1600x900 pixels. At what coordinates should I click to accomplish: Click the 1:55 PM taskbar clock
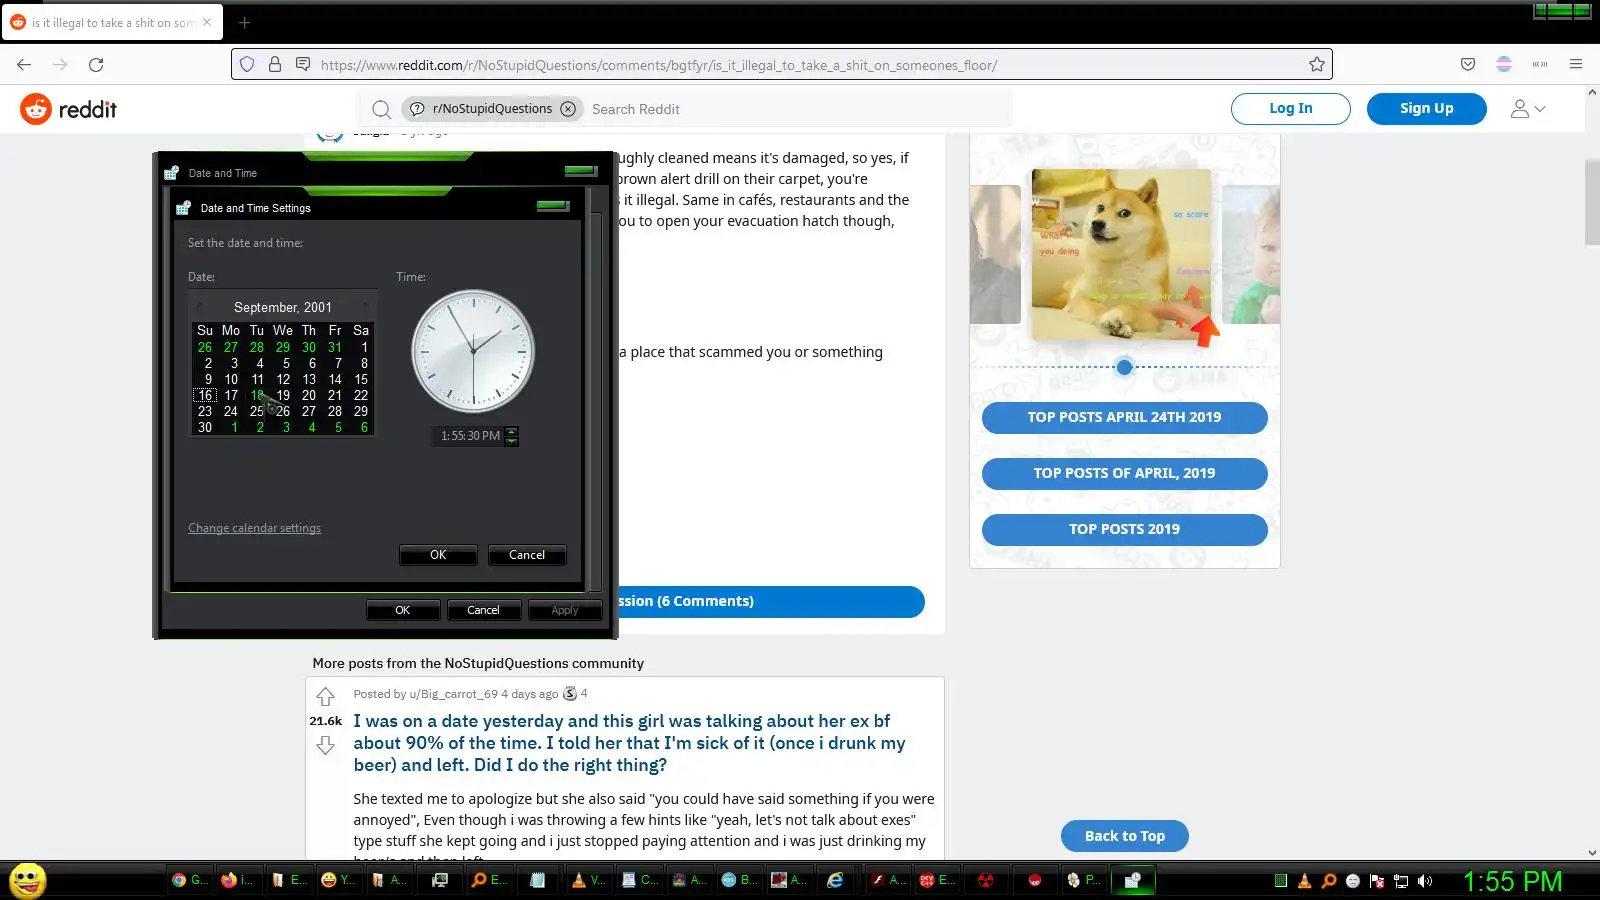[x=1513, y=881]
